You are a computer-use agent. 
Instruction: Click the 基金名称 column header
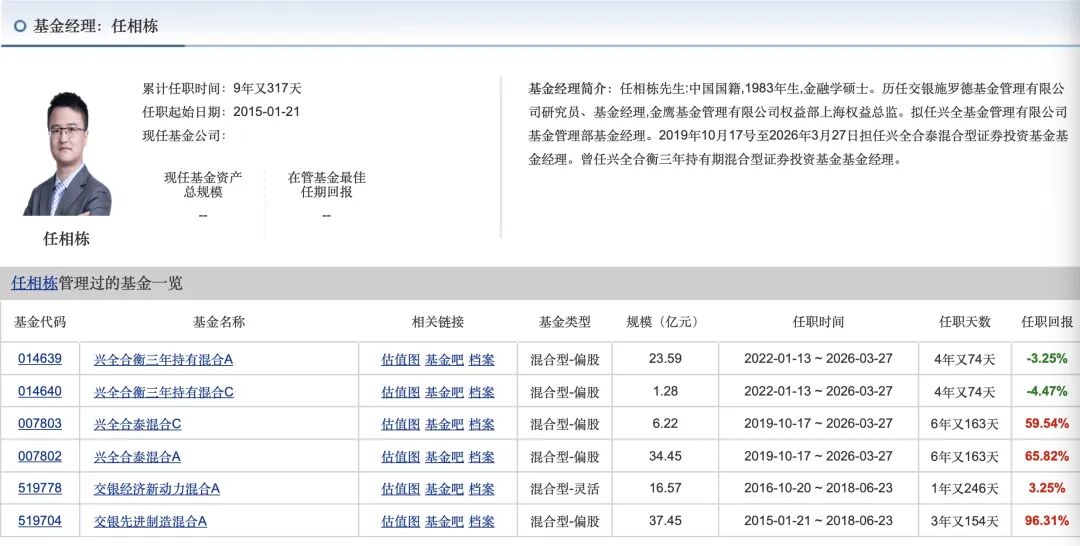pos(218,322)
